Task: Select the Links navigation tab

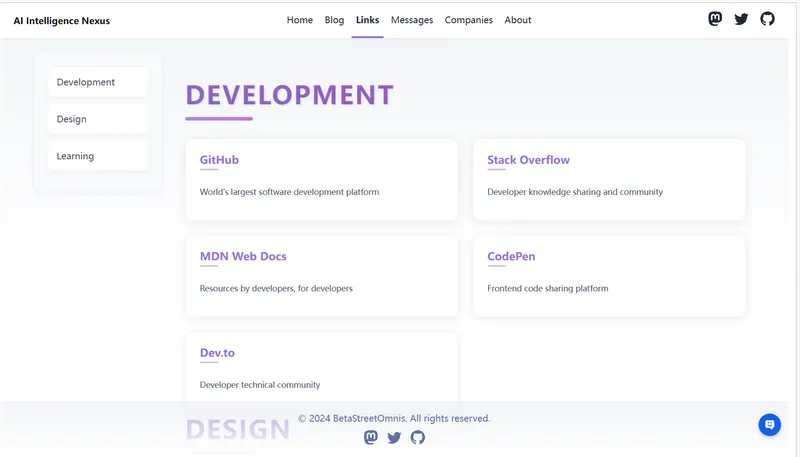Action: (367, 20)
